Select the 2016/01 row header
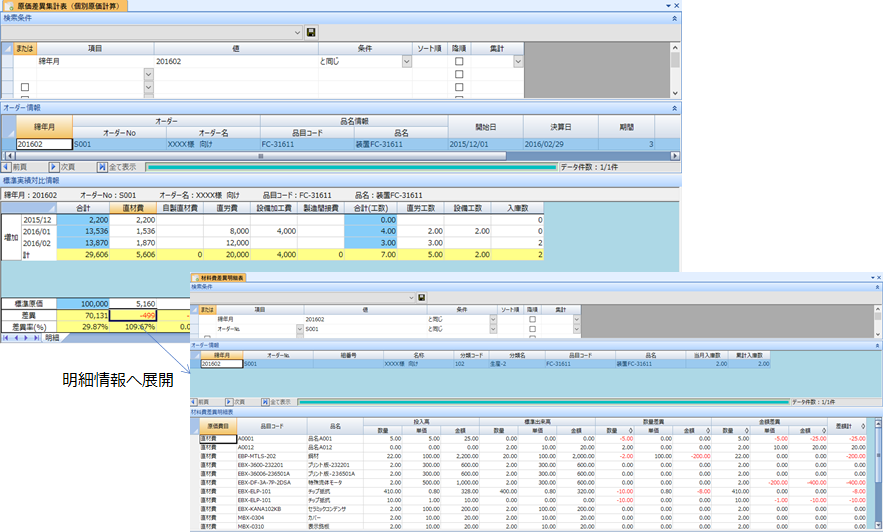Image resolution: width=883 pixels, height=532 pixels. click(x=38, y=231)
